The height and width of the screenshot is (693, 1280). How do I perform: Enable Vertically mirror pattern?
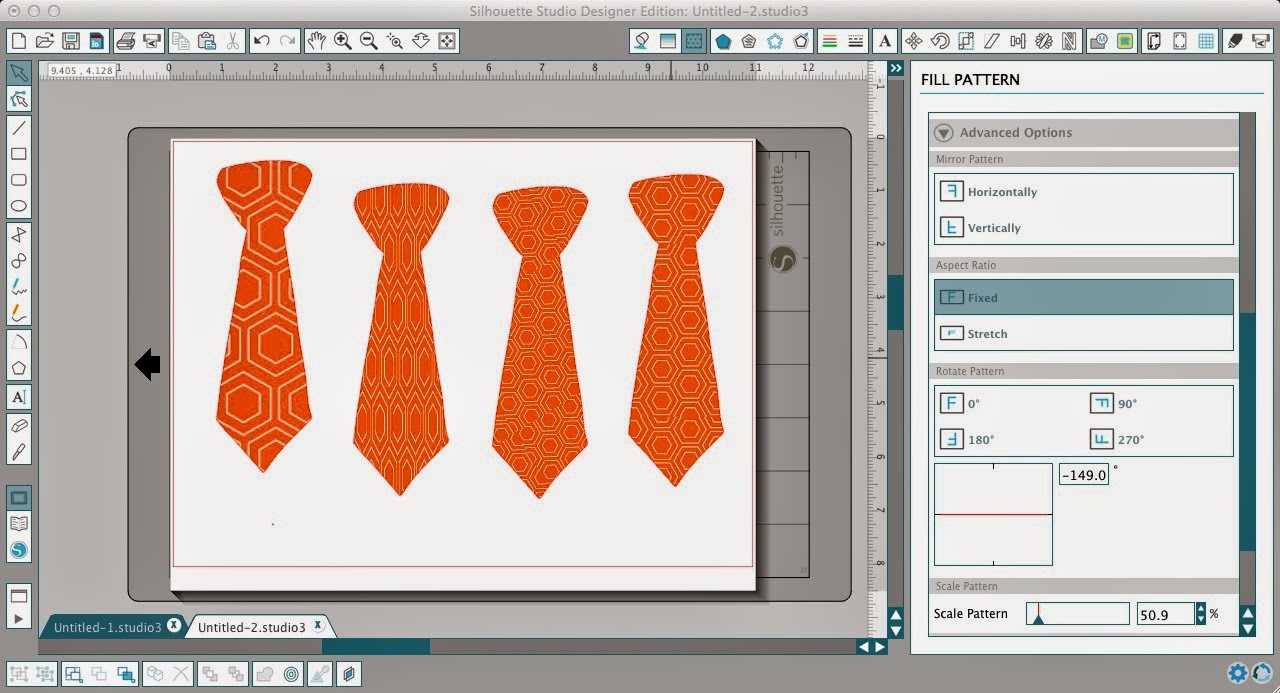(x=994, y=227)
